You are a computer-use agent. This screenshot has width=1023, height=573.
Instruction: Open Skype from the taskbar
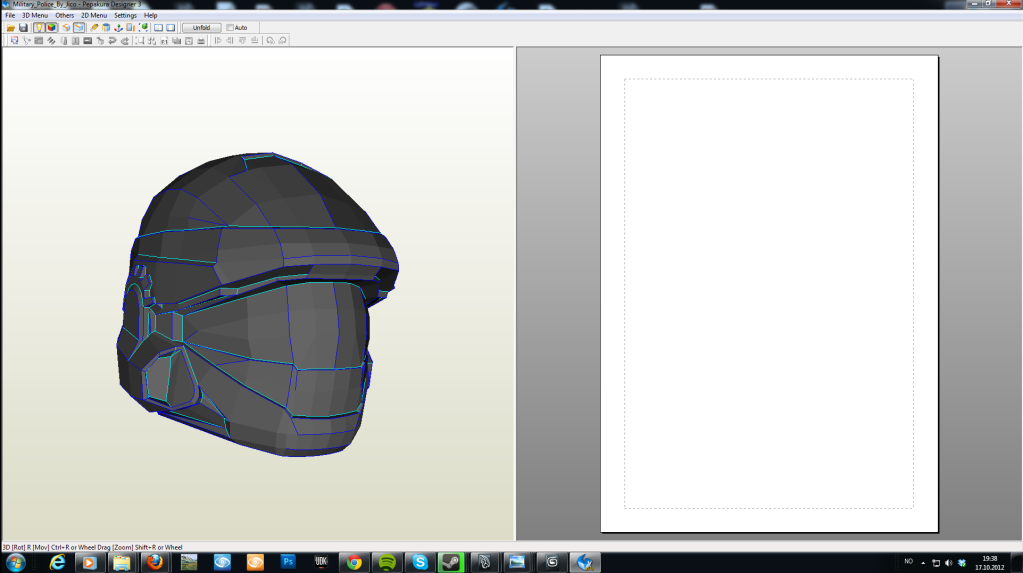[420, 562]
